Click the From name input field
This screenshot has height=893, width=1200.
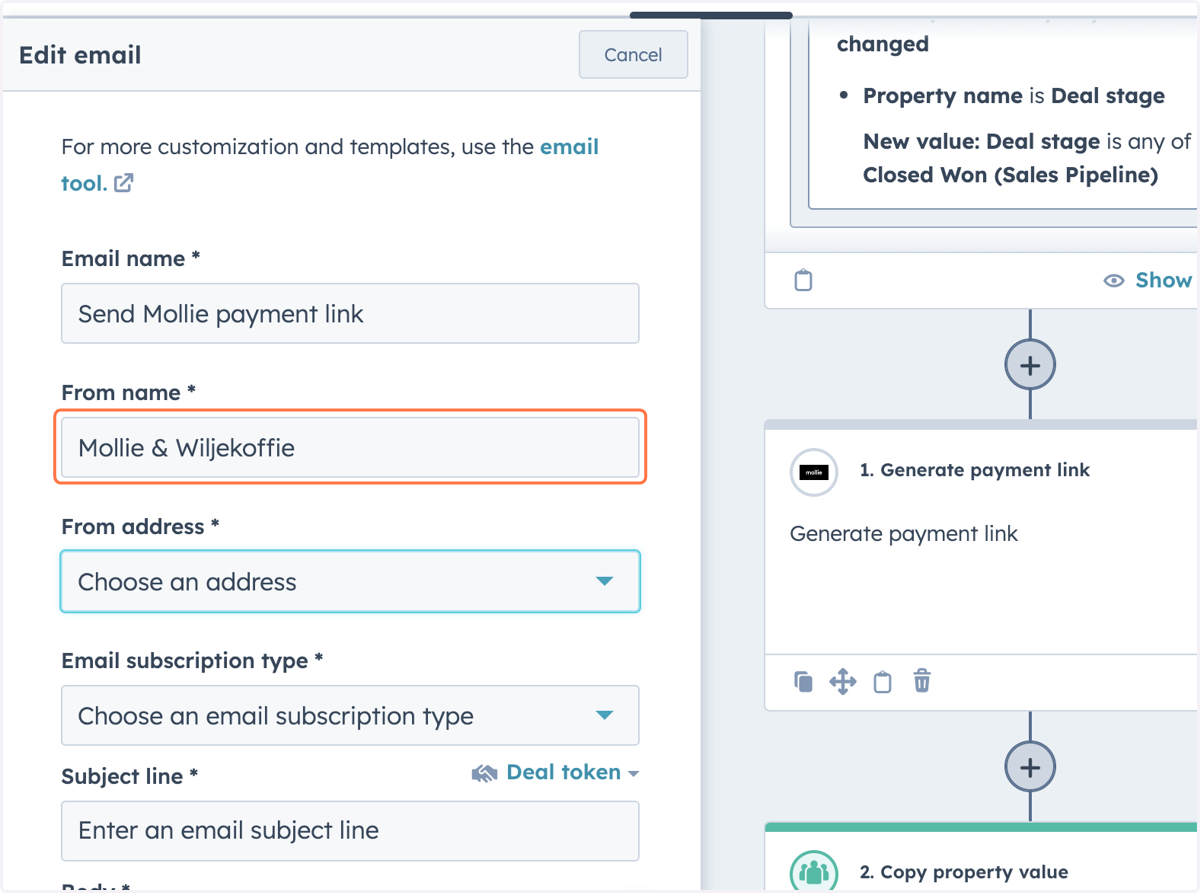click(350, 448)
